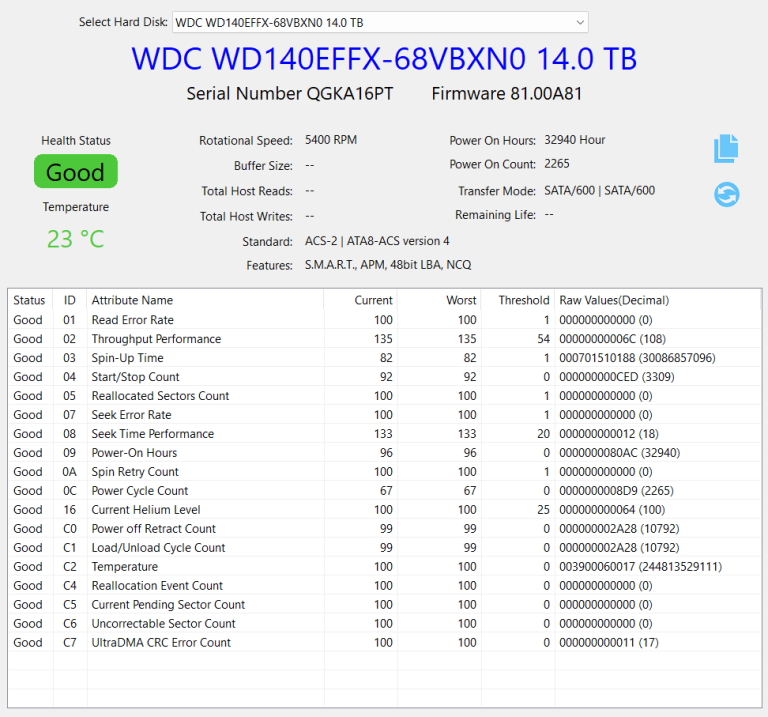The width and height of the screenshot is (768, 717).
Task: Select the Temperature attribute row
Action: (x=384, y=567)
